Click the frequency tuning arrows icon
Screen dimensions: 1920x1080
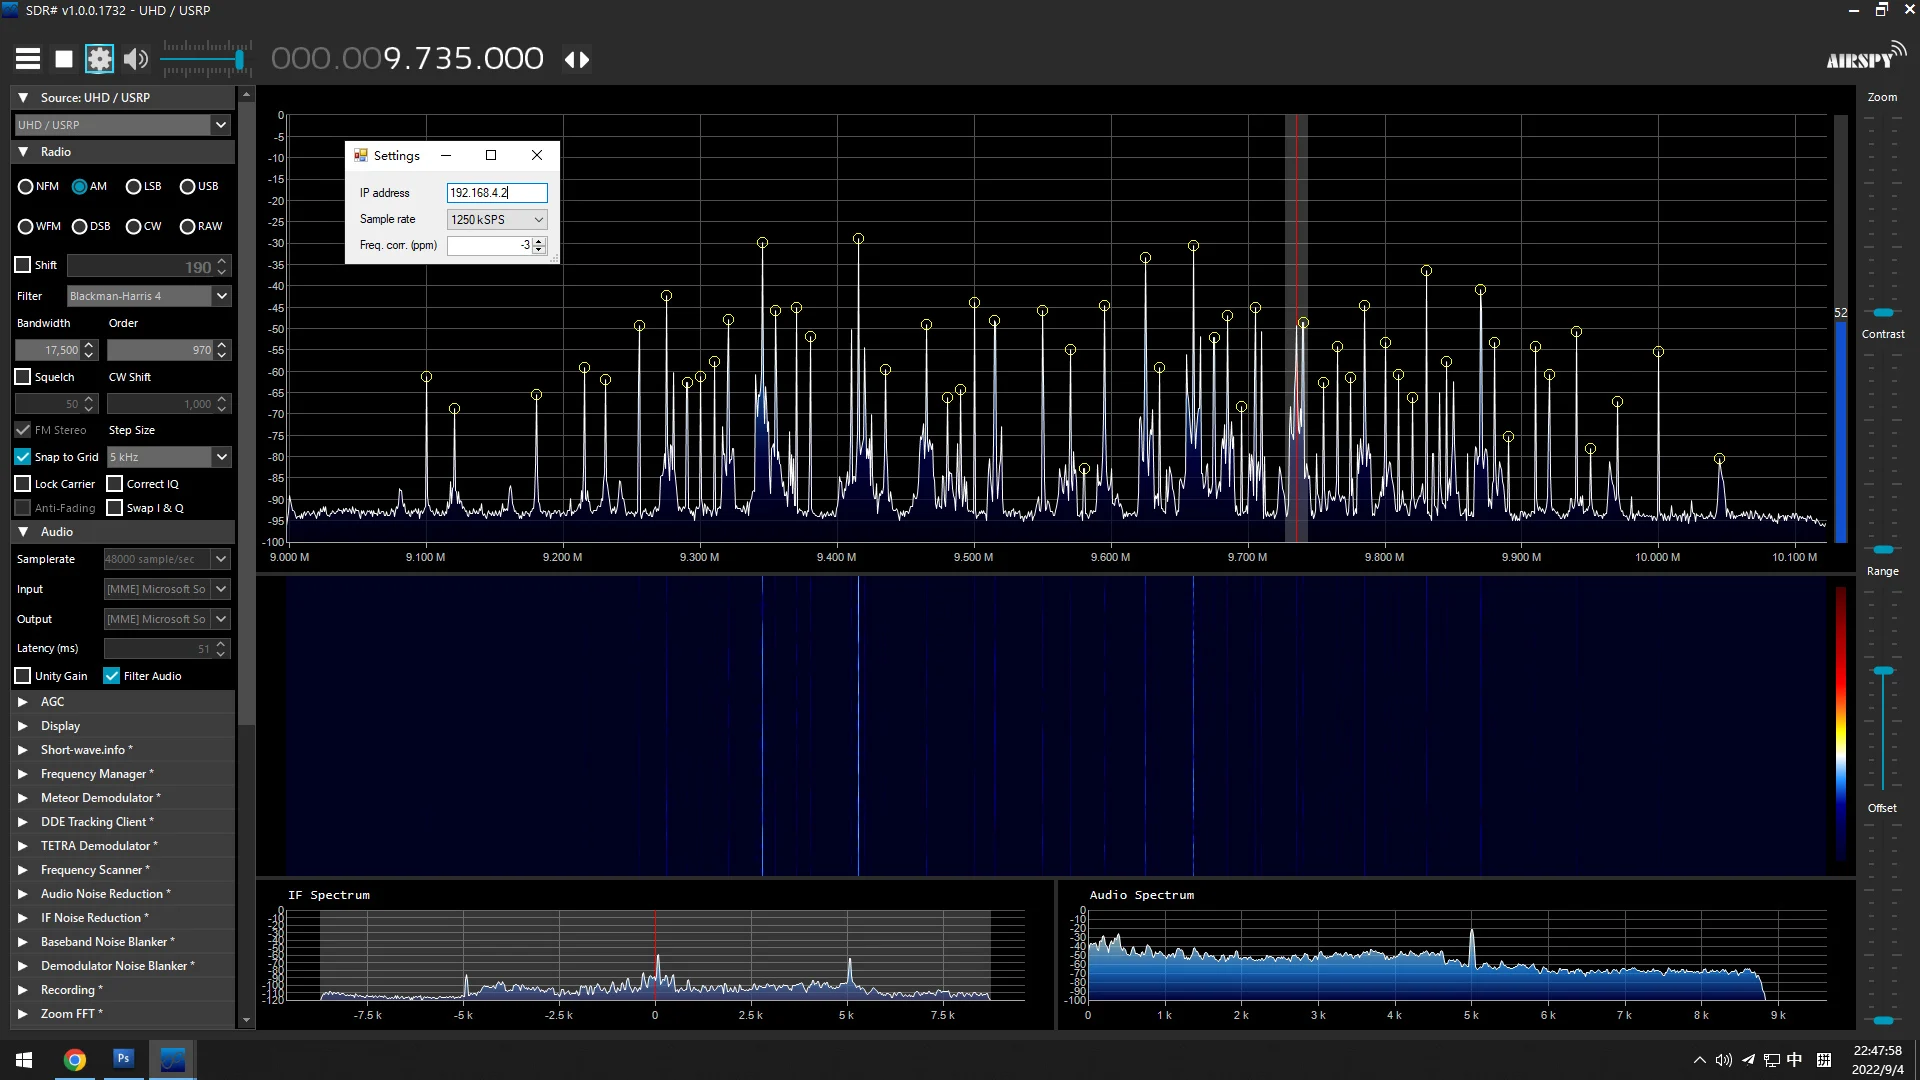(x=577, y=59)
